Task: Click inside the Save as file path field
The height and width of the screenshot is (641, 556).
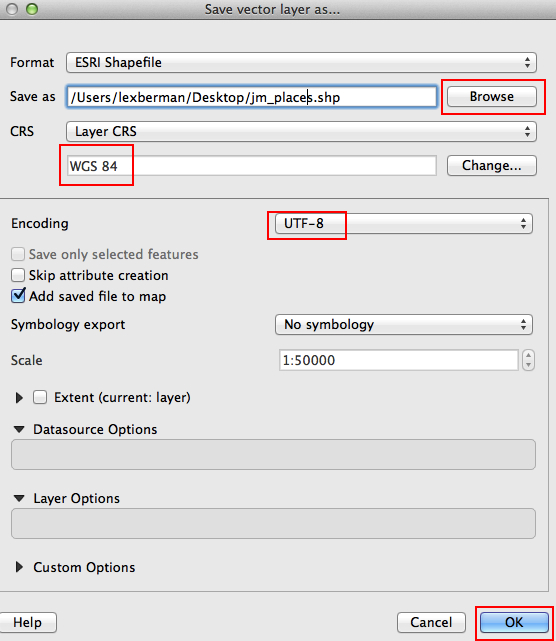Action: 251,96
